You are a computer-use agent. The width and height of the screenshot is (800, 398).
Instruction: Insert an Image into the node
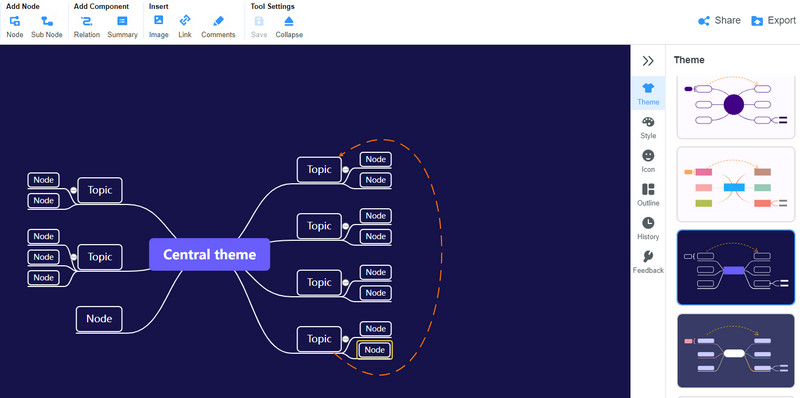click(x=159, y=21)
